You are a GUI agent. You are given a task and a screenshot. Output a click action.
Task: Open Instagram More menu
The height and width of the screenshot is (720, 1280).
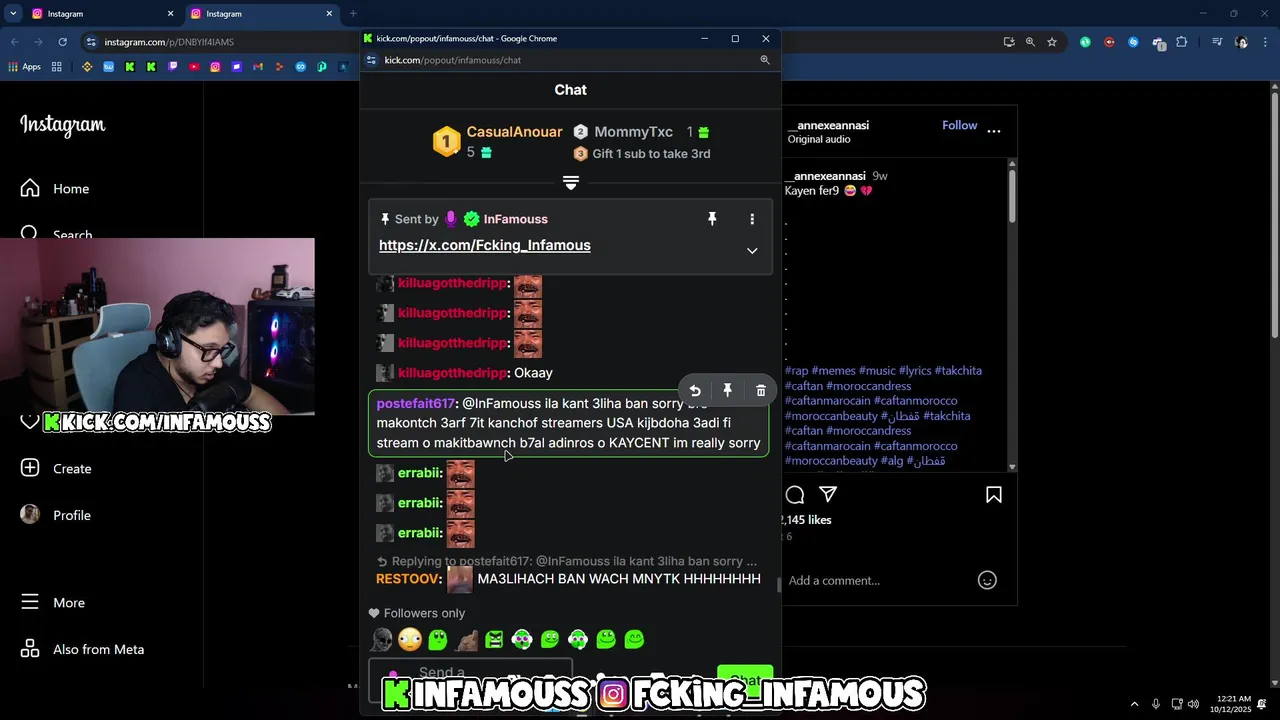pos(53,603)
